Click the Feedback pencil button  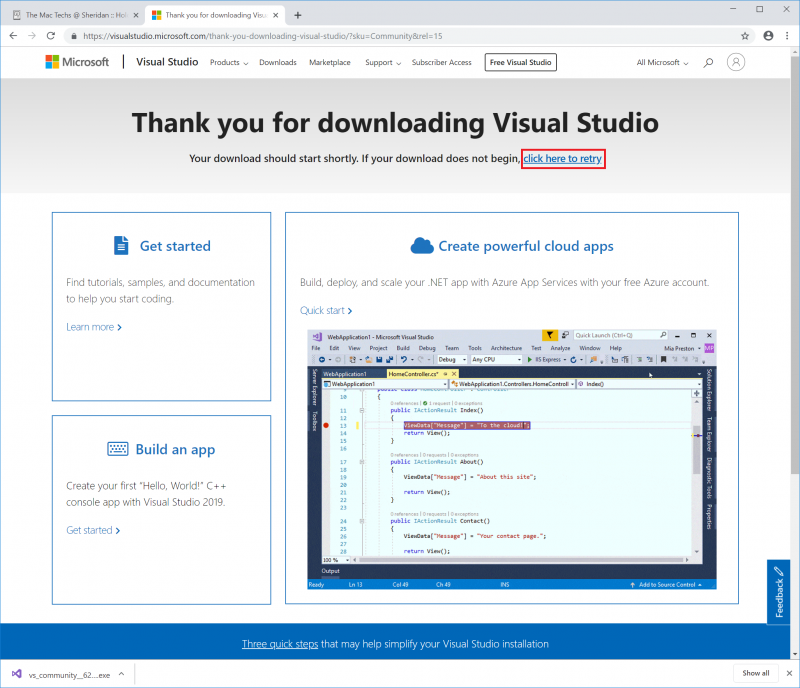coord(779,592)
